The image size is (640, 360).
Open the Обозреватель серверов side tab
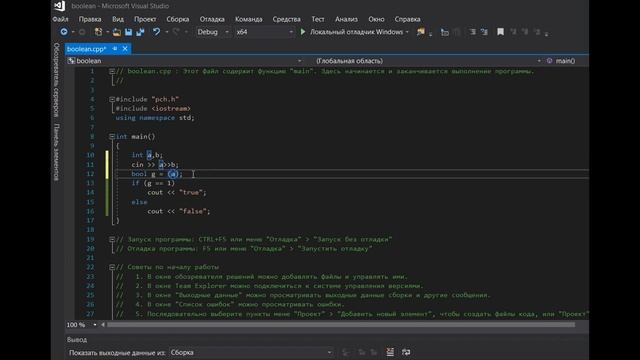57,80
